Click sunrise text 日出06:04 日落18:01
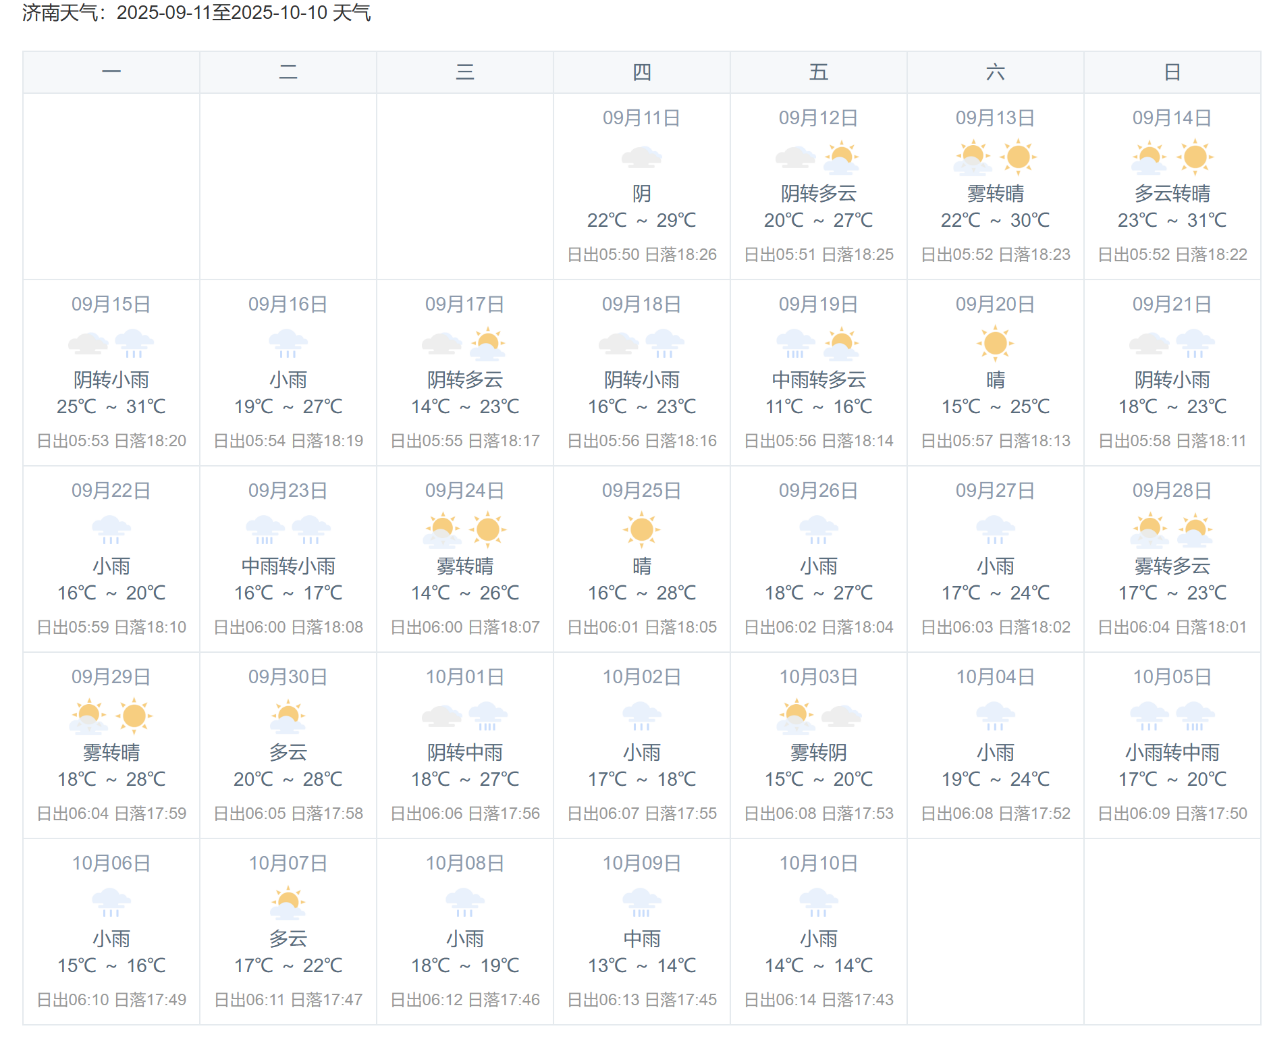1271x1041 pixels. point(1172,627)
